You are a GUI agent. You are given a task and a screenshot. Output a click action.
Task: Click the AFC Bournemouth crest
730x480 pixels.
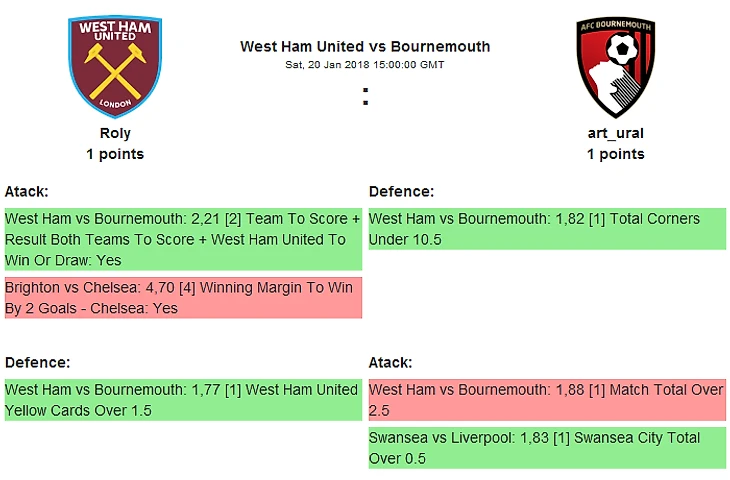click(615, 67)
